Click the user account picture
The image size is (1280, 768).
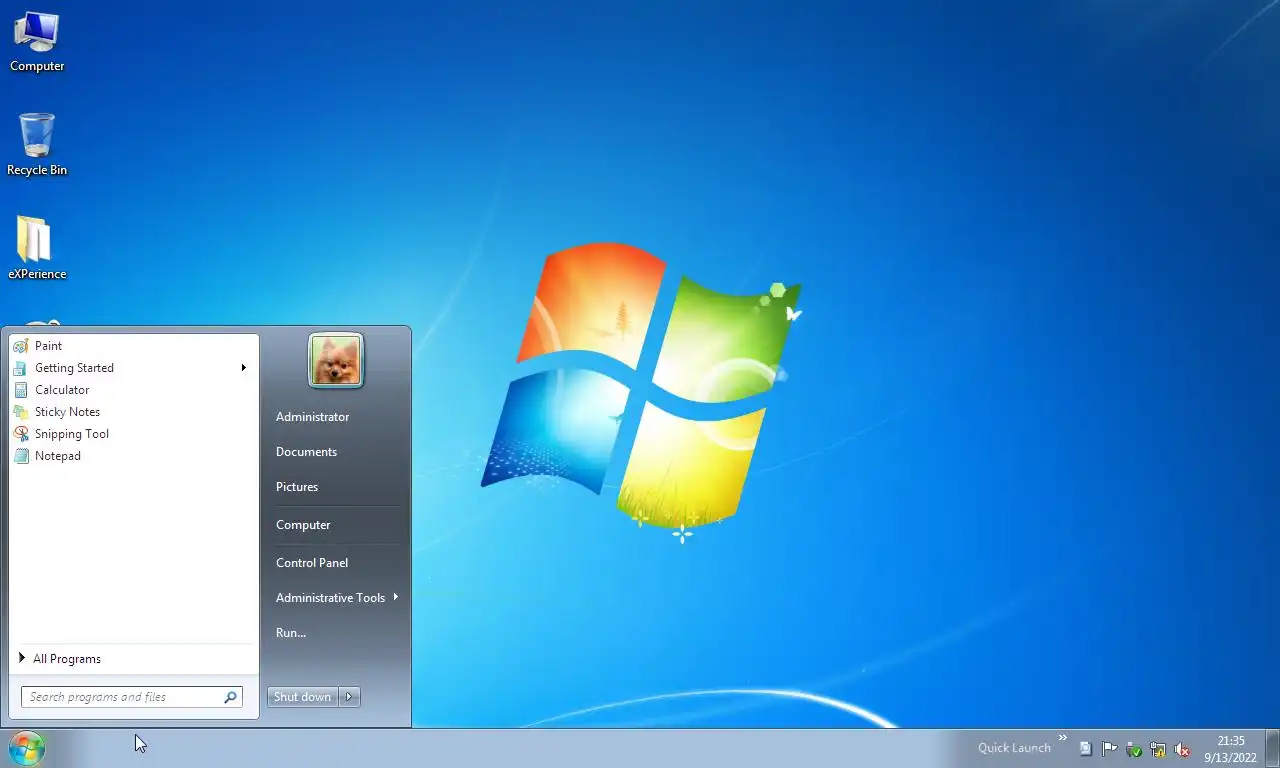[336, 360]
